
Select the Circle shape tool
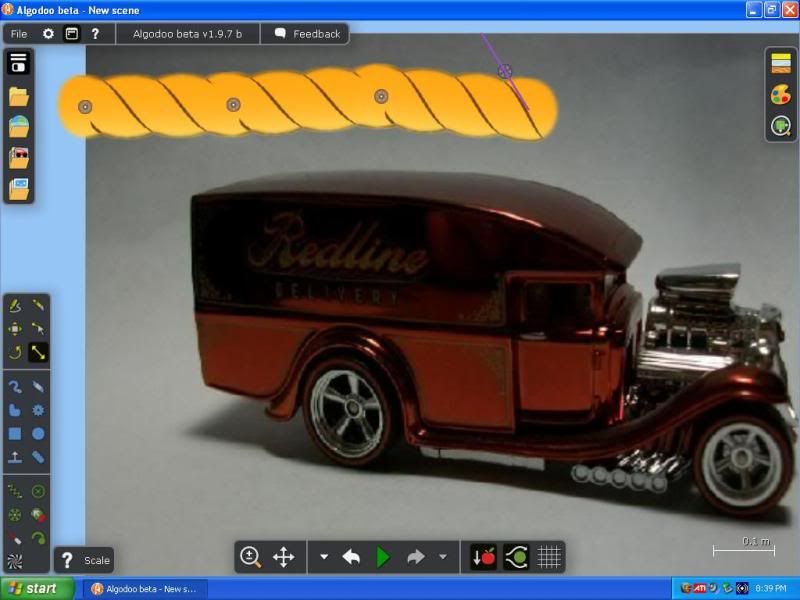point(38,434)
